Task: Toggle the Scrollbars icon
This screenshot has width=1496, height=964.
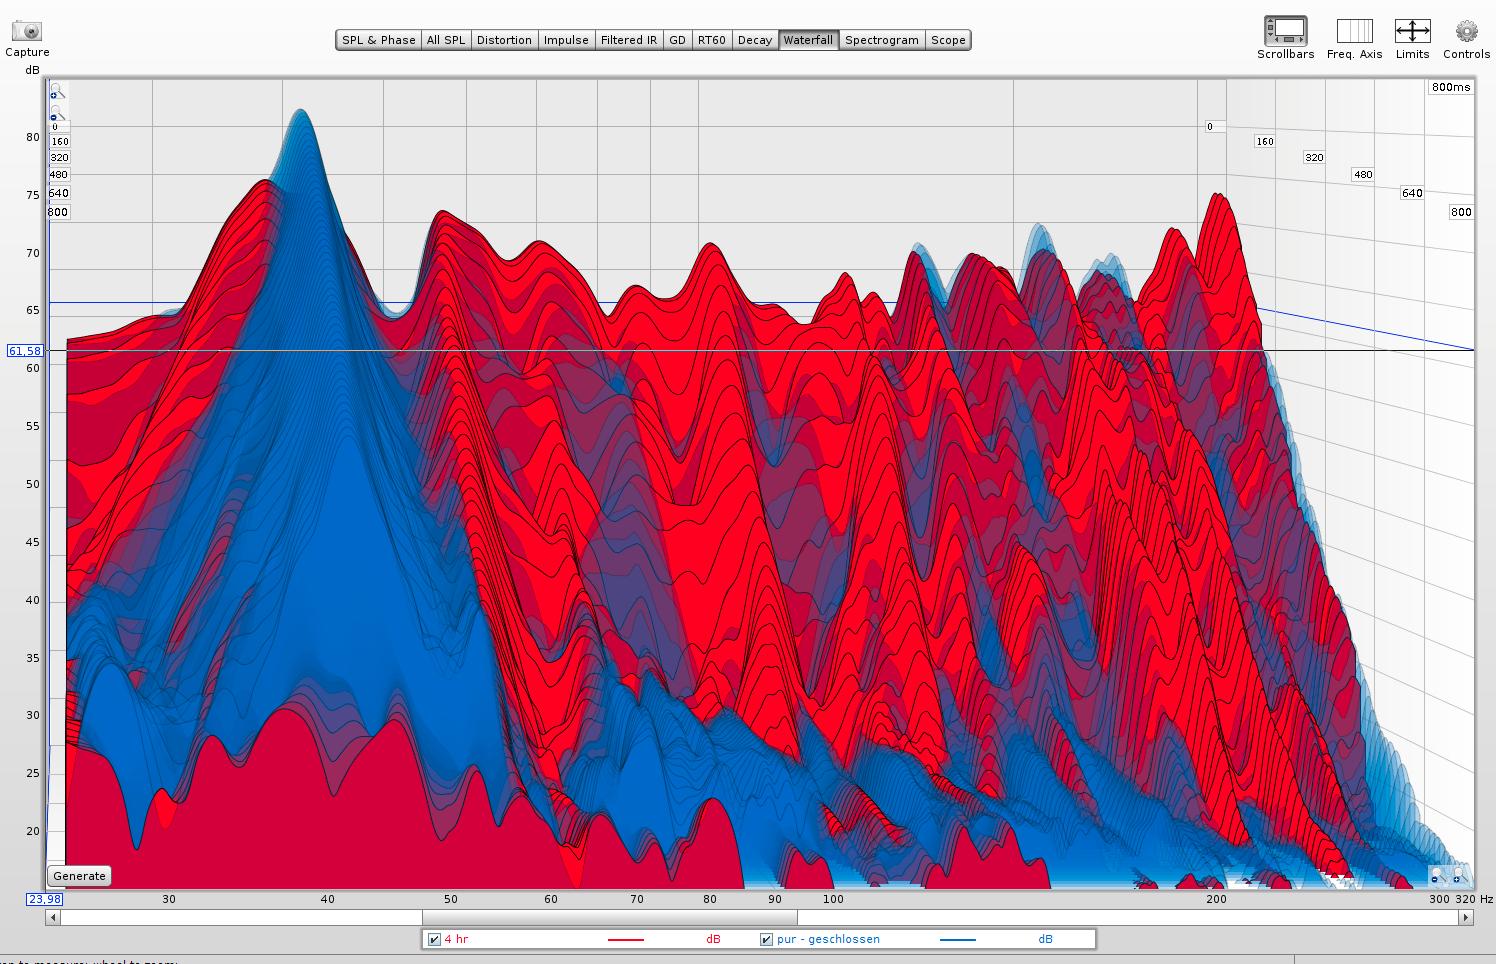Action: pyautogui.click(x=1285, y=31)
